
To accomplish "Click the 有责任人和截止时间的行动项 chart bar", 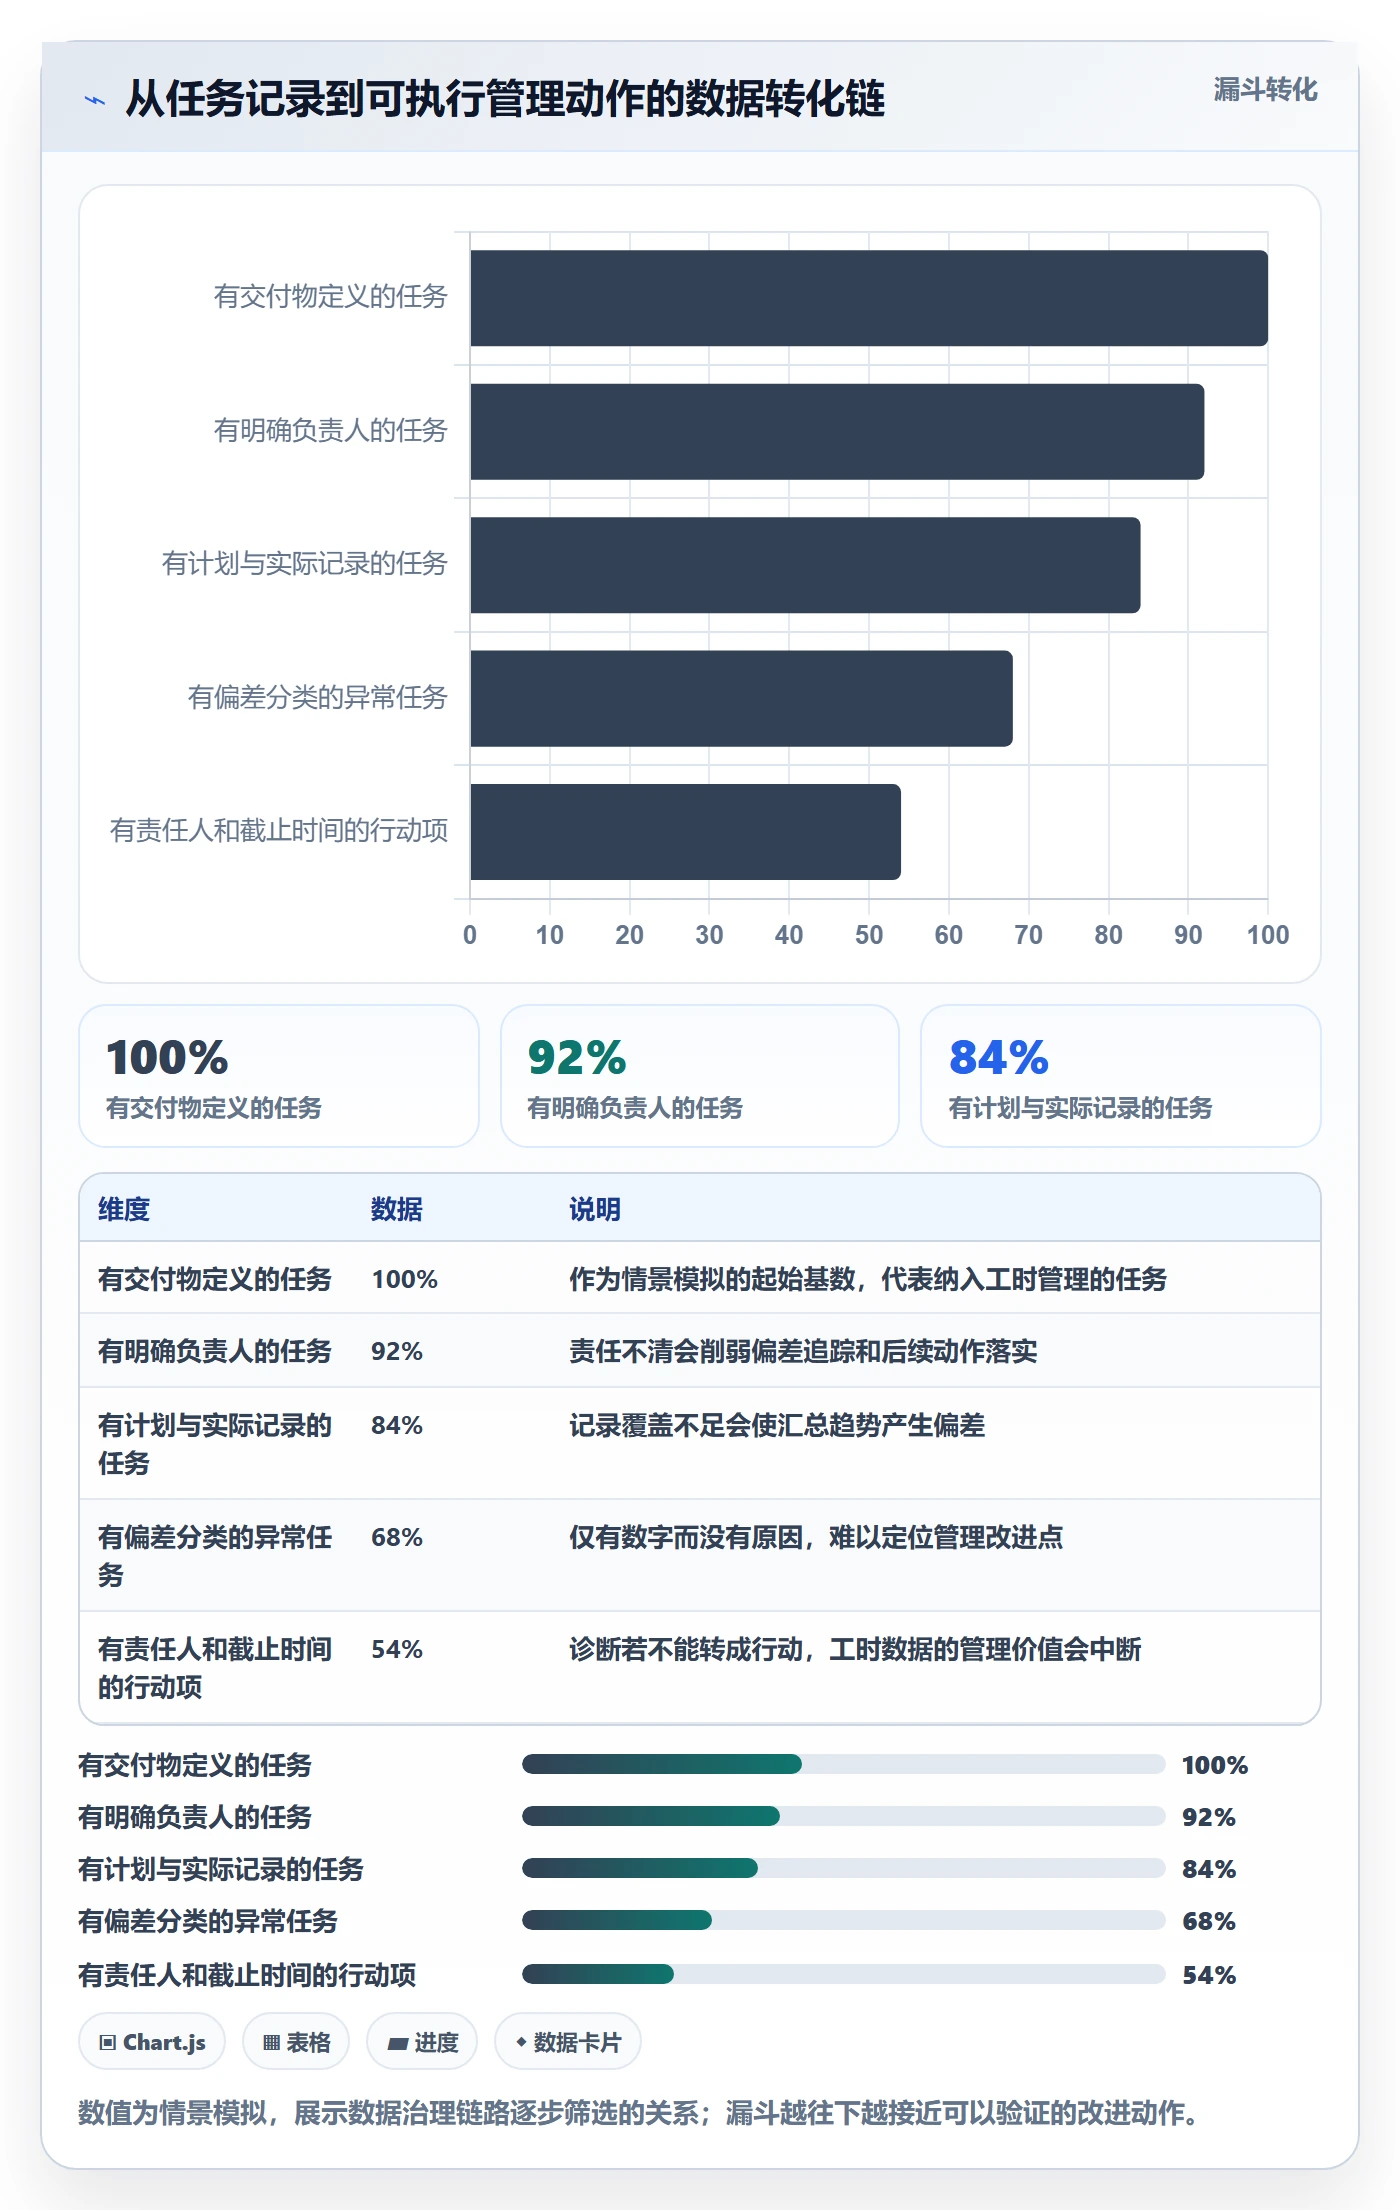I will [x=685, y=832].
